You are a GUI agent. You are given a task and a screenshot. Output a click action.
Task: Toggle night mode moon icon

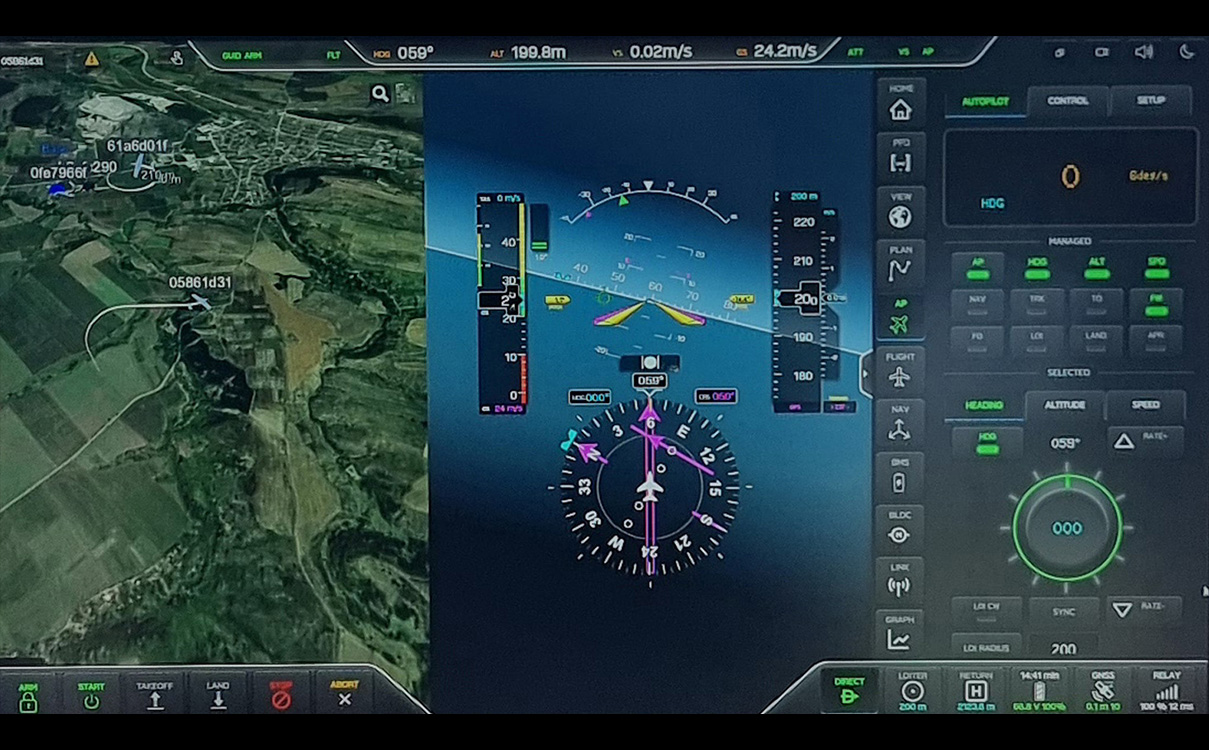click(1187, 52)
